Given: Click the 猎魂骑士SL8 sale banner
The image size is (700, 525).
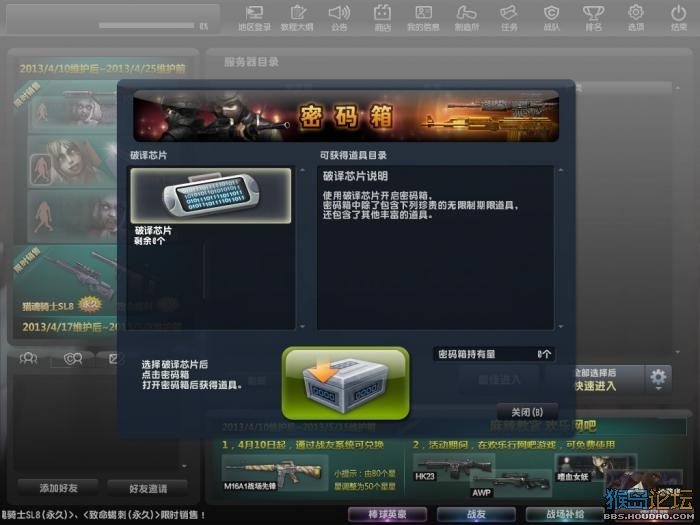Looking at the screenshot, I should pos(65,281).
